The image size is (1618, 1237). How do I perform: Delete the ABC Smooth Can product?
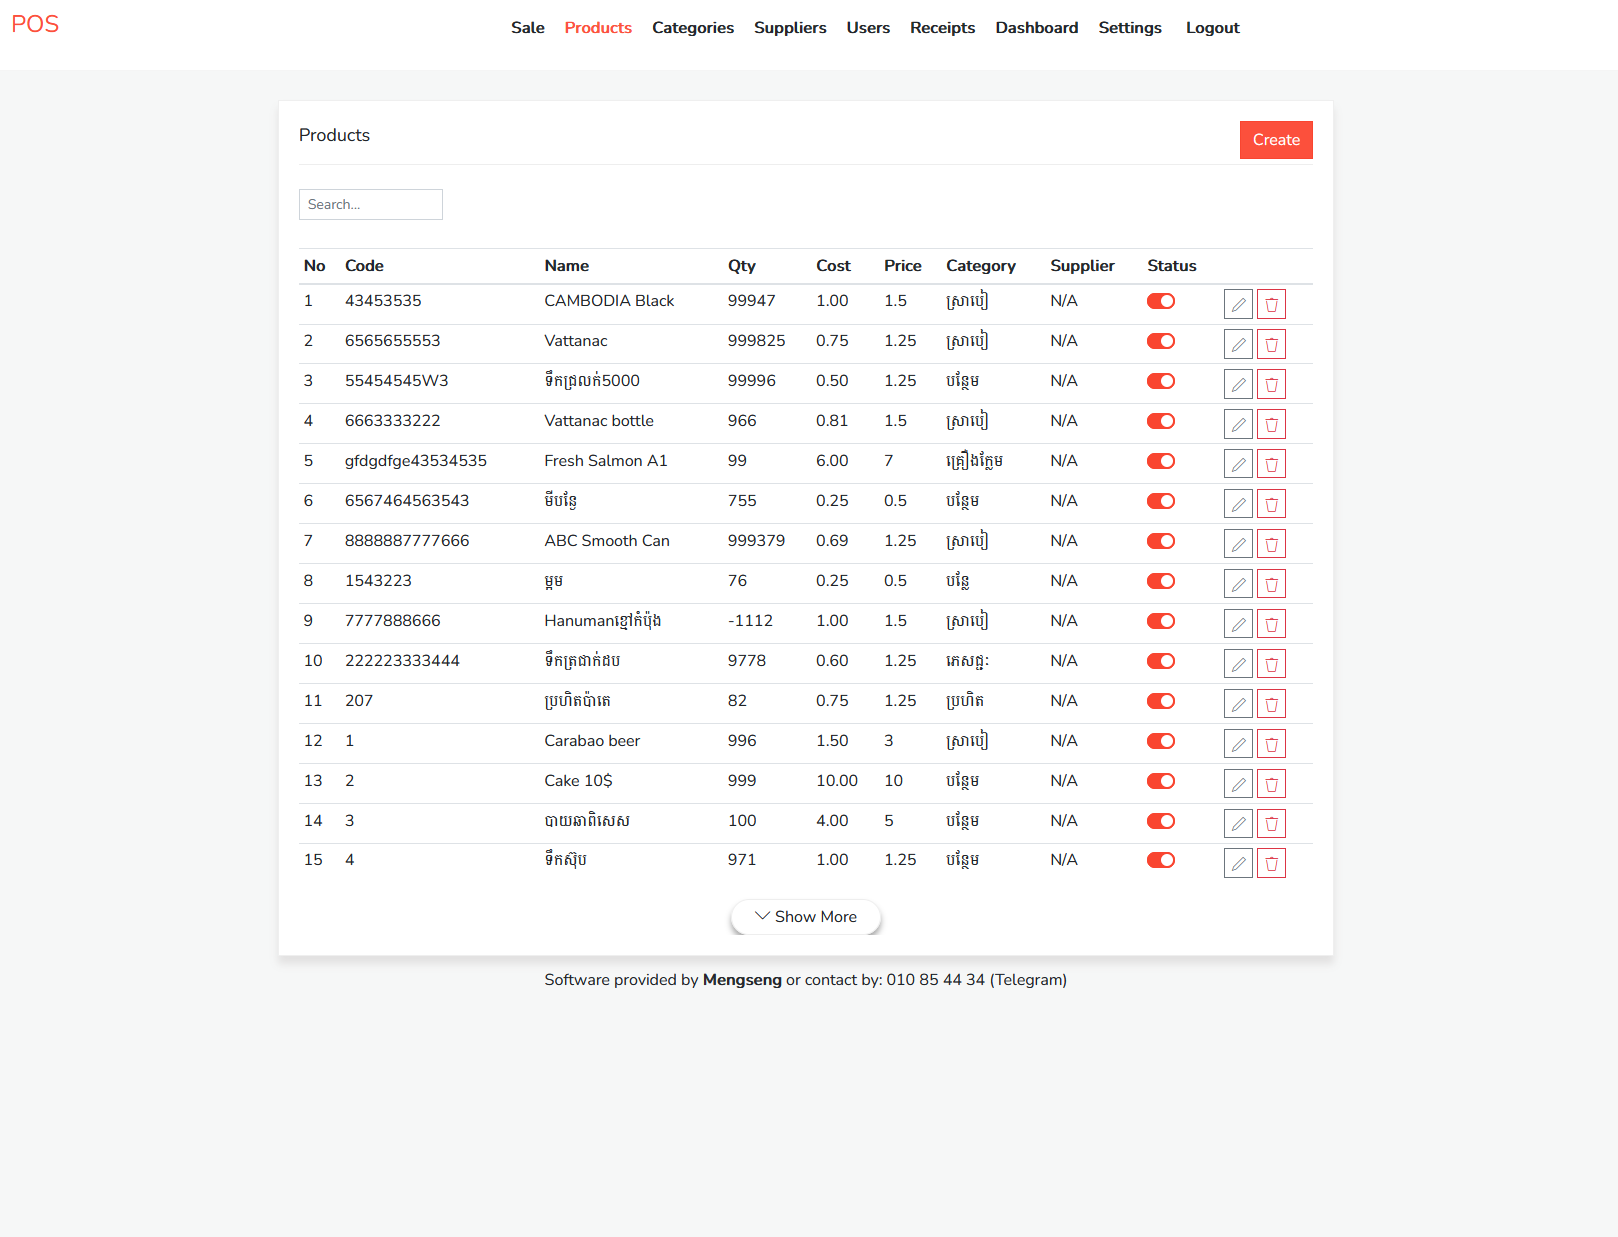click(1271, 544)
